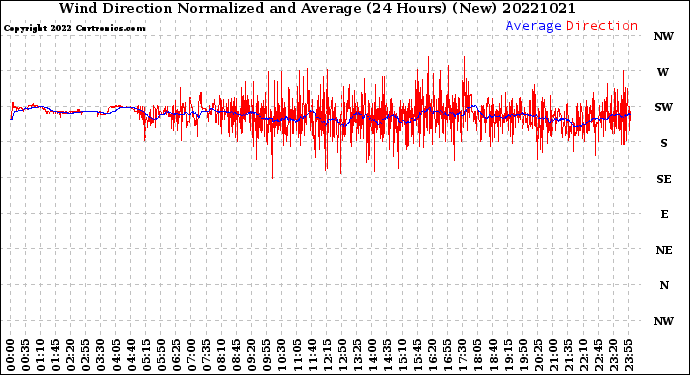Click the 23:20 time axis label
Screen dimensions: 690x375
pos(613,355)
